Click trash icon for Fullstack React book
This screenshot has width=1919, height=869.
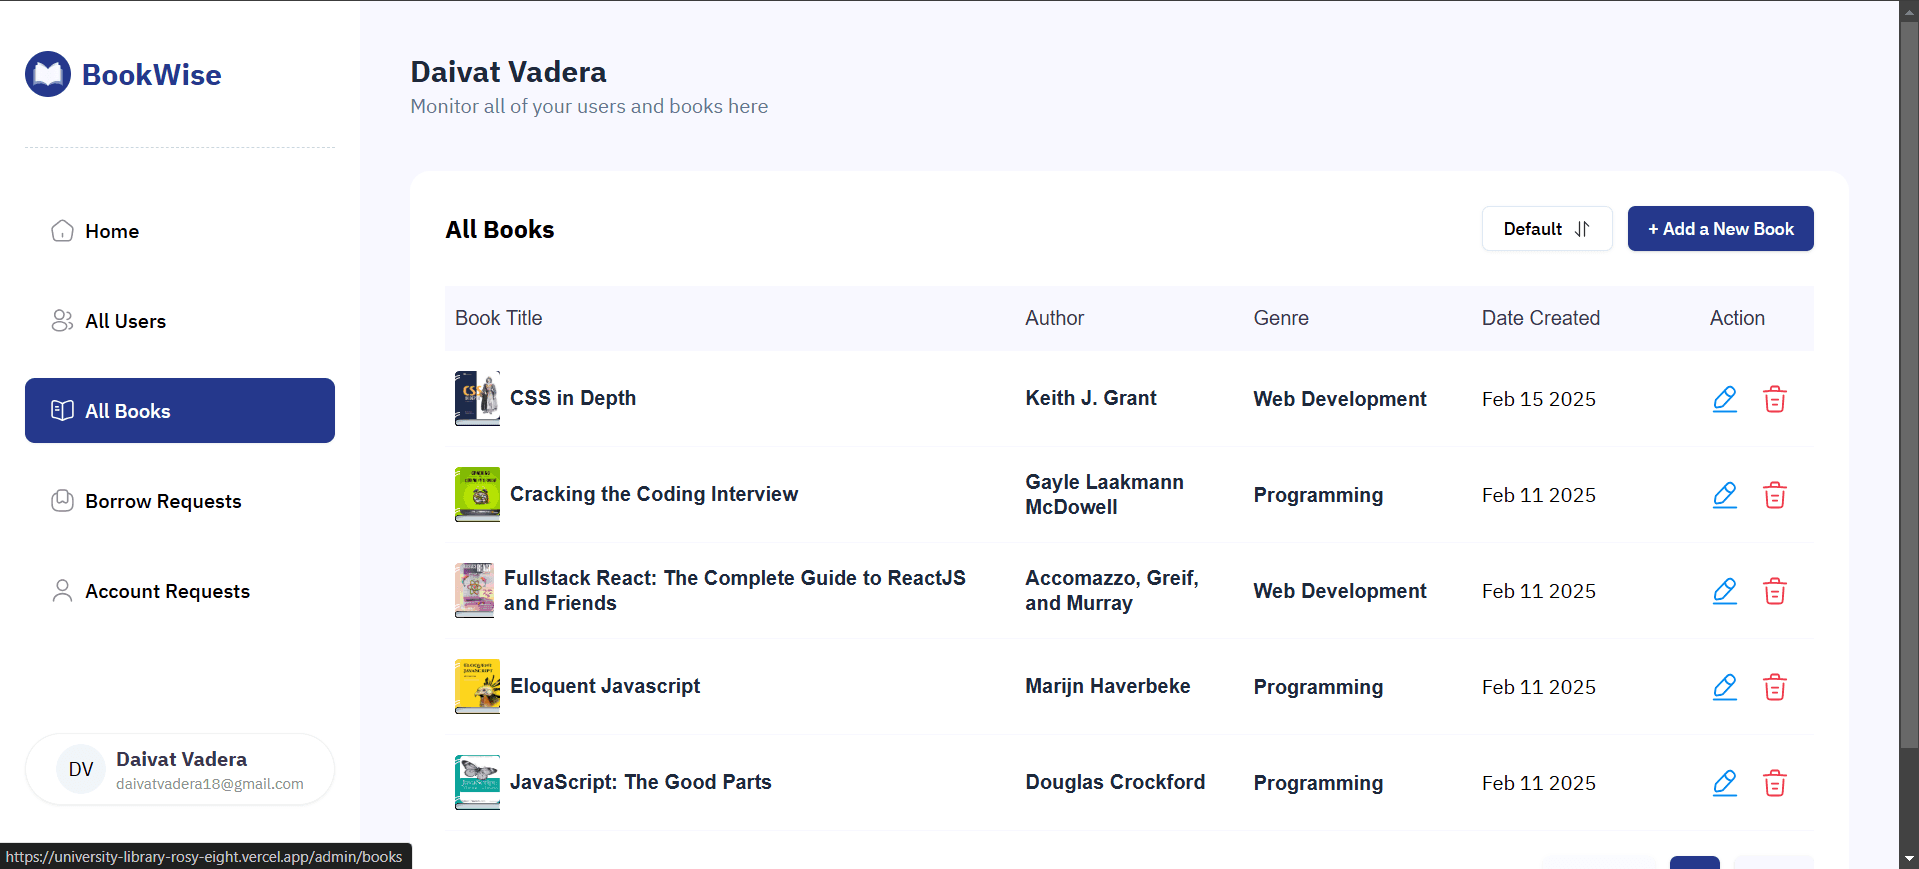[1774, 591]
